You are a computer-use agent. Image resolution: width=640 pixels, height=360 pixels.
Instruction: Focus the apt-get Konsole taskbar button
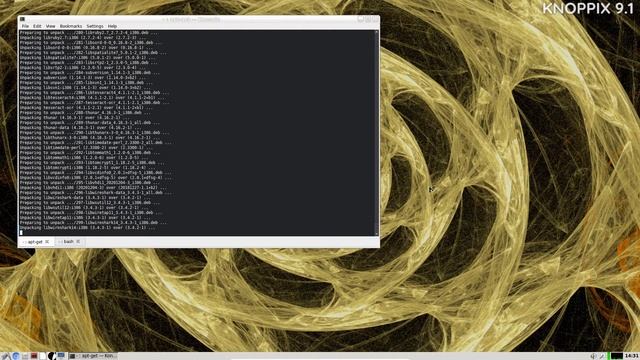click(x=93, y=356)
